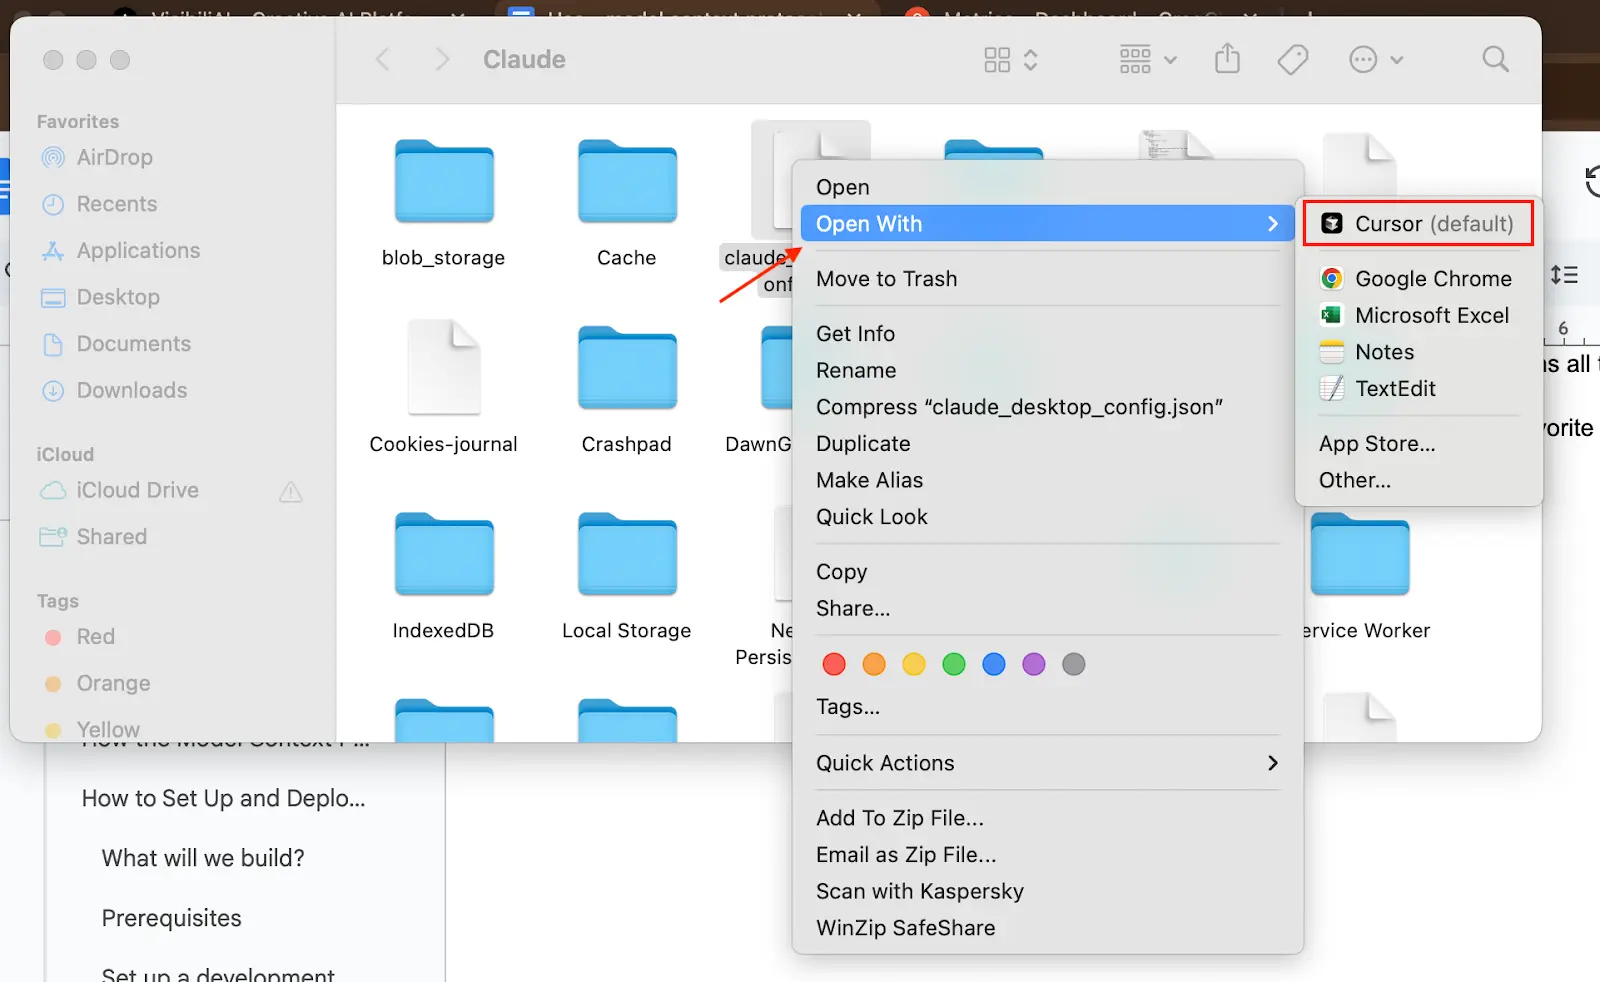Screen dimensions: 1600x982
Task: Apply the red tag color dot
Action: pyautogui.click(x=834, y=664)
